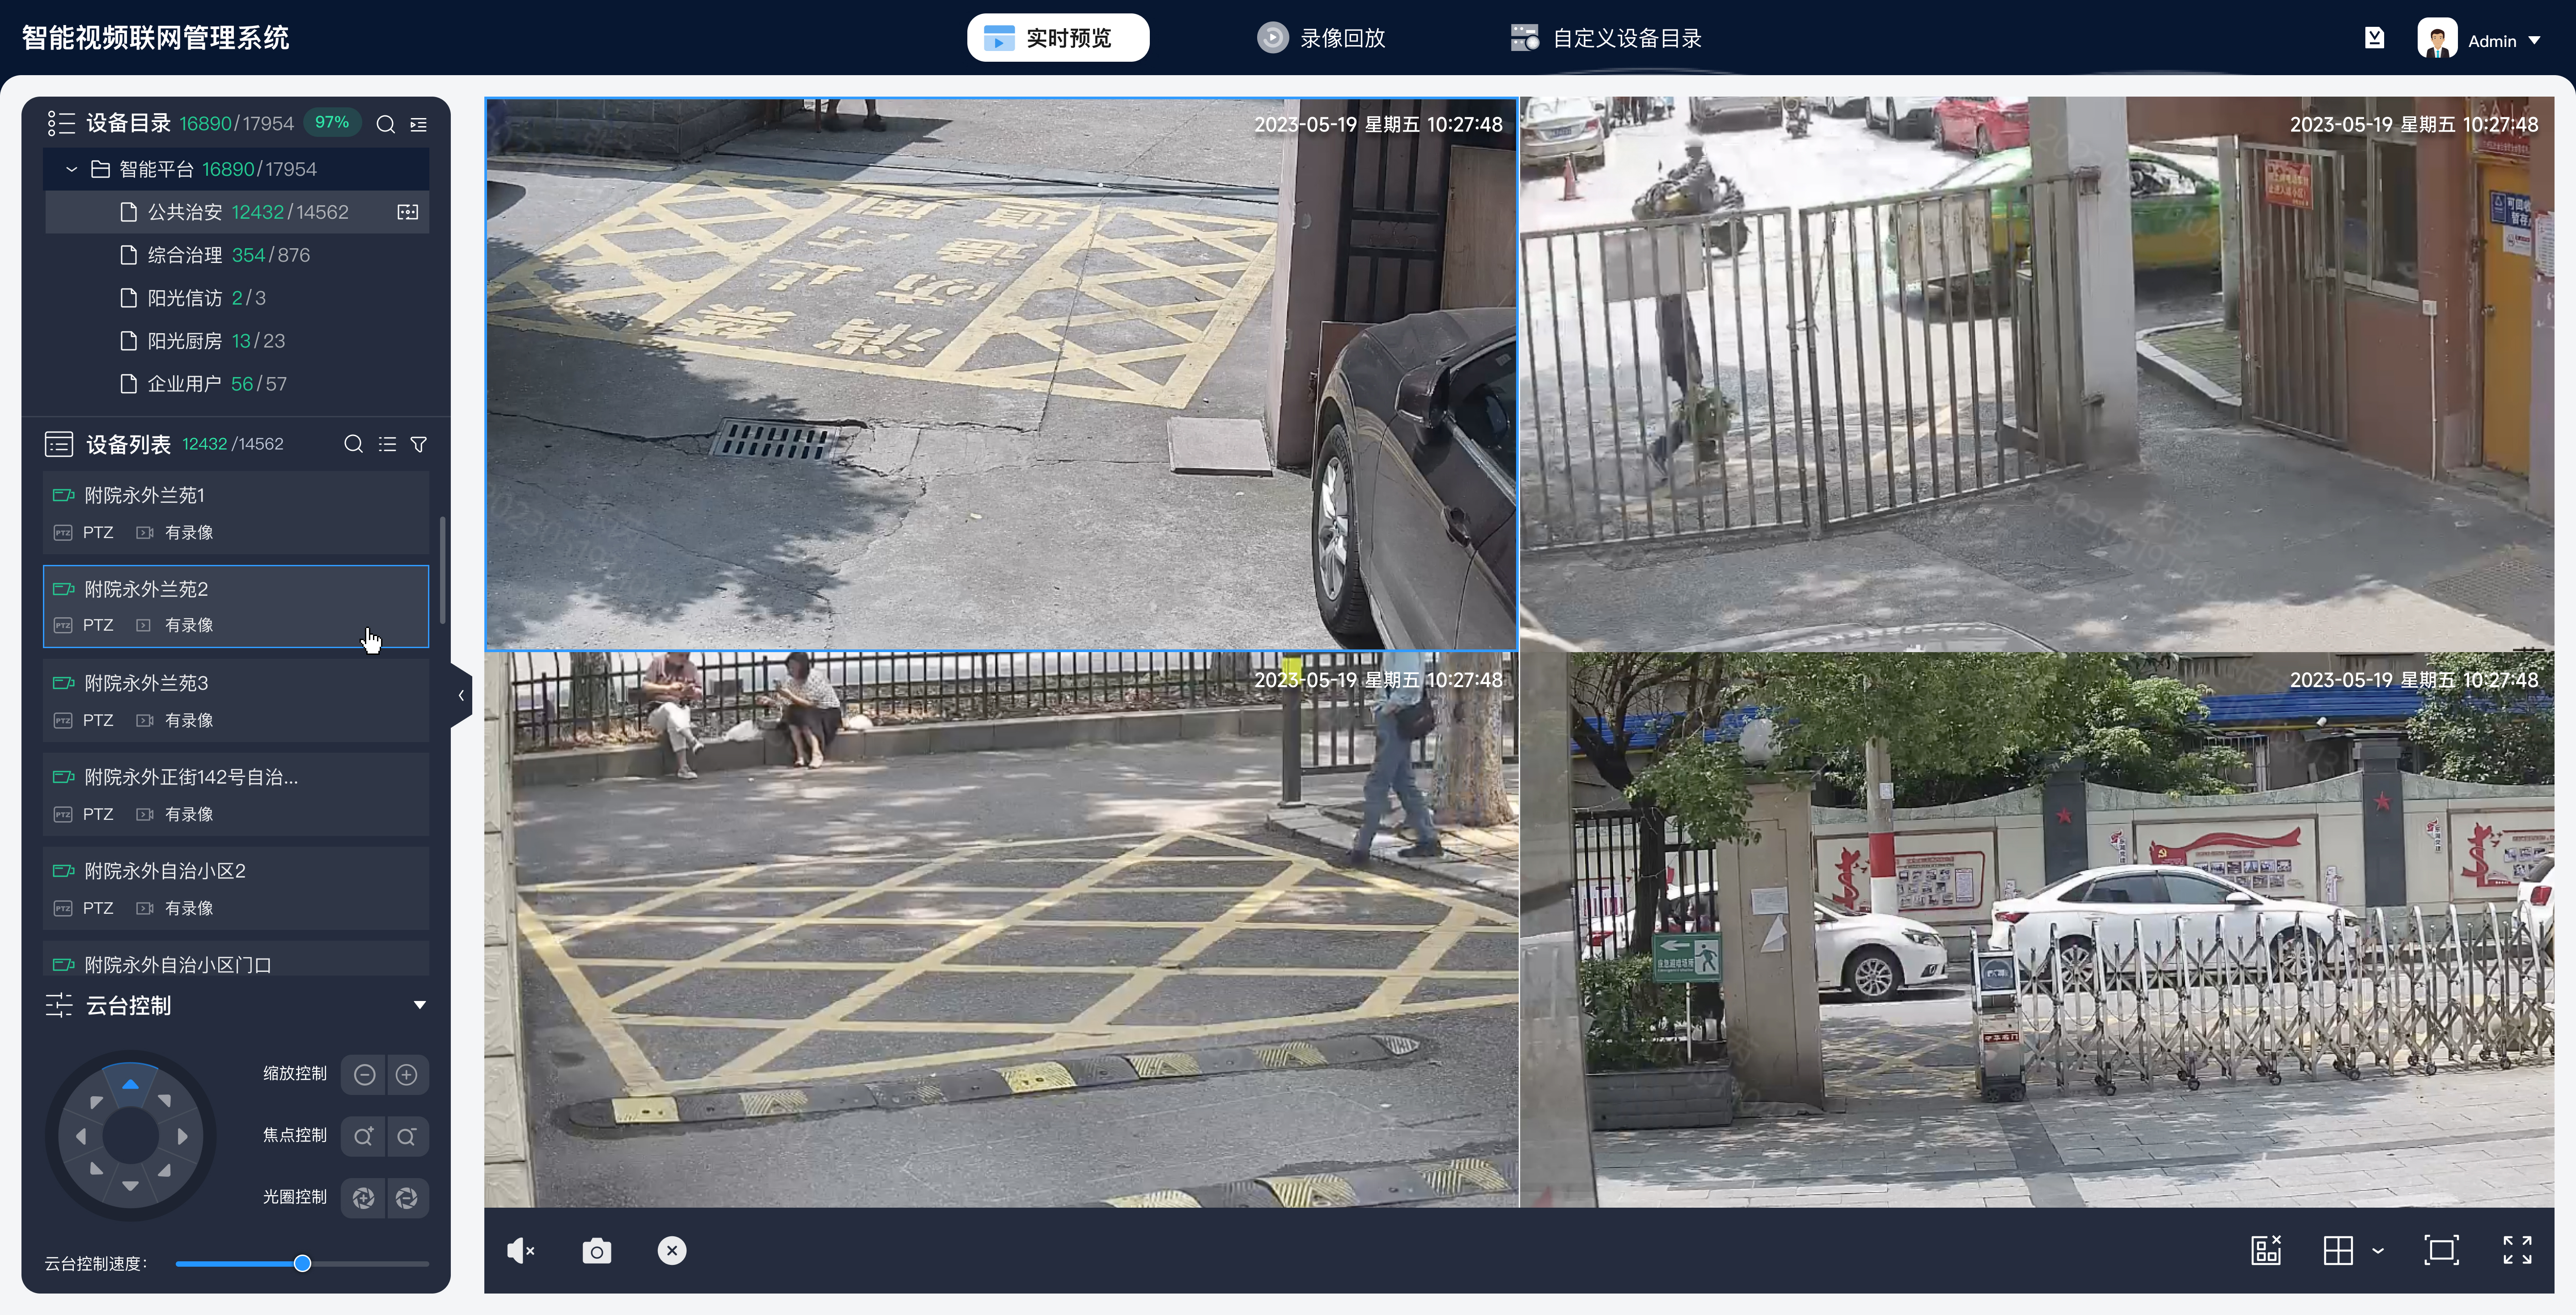The image size is (2576, 1315).
Task: Move camera down-right on PTZ wheel
Action: [x=164, y=1169]
